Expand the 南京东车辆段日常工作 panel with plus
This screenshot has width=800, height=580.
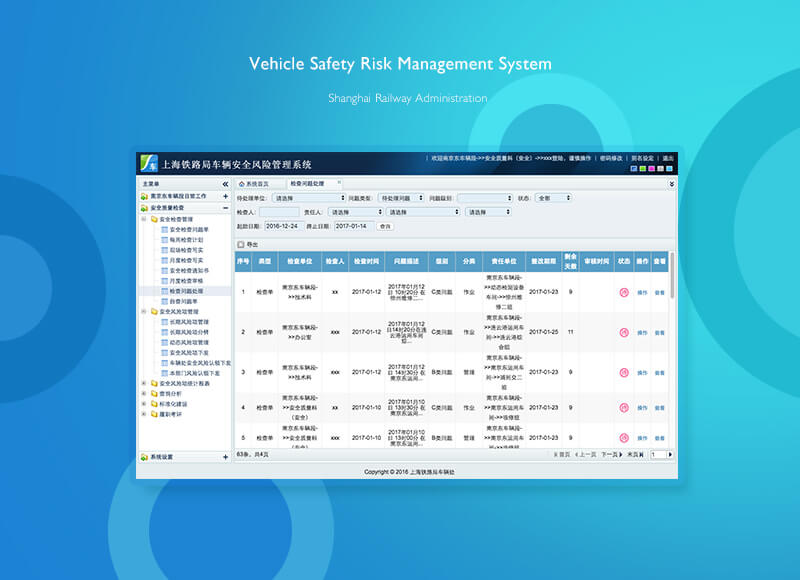pos(225,196)
